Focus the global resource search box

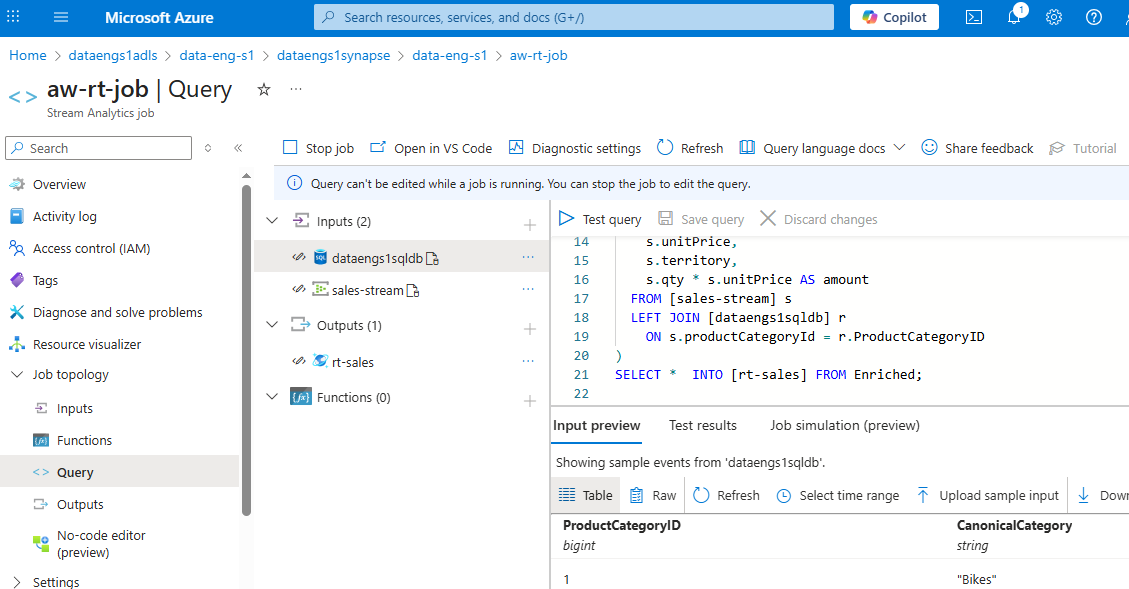pos(573,17)
